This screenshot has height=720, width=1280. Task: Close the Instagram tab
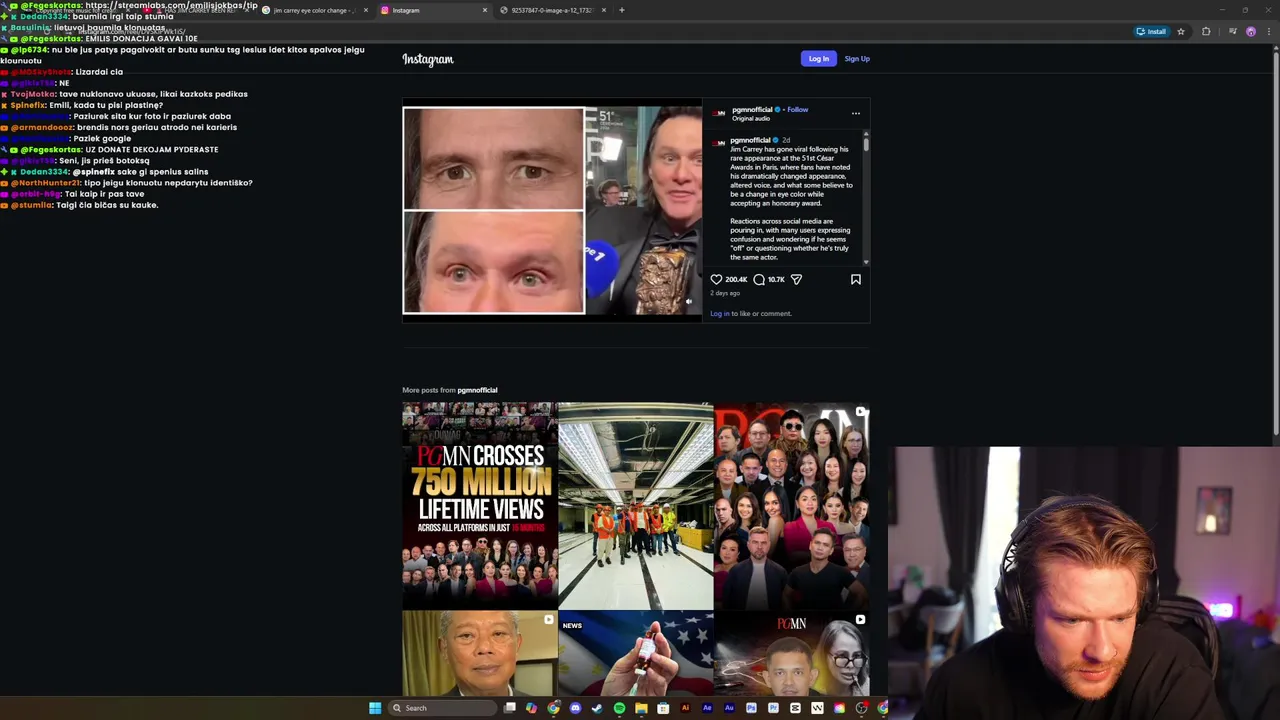(485, 10)
